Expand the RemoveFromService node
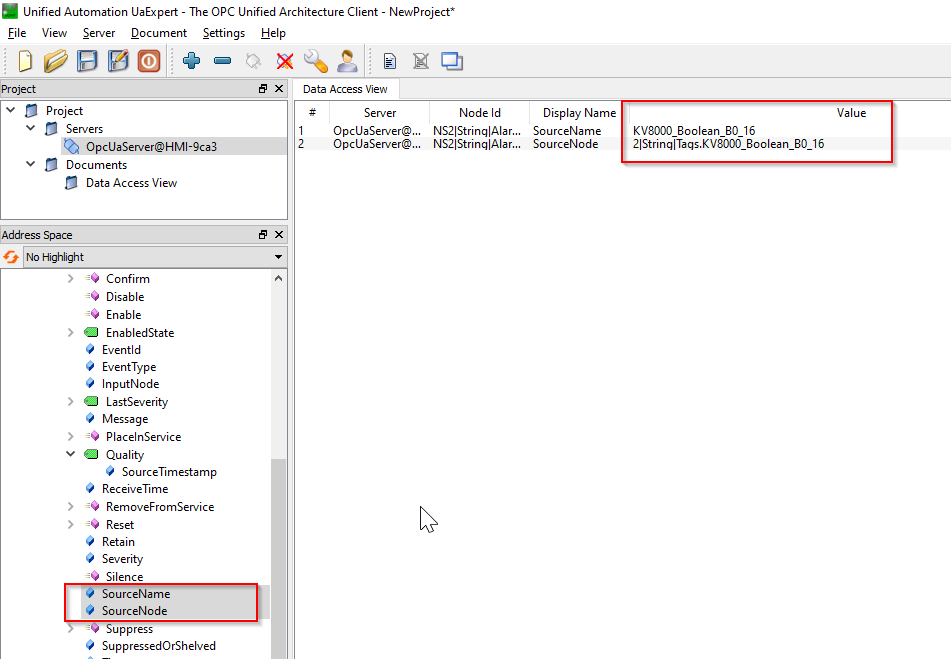Image resolution: width=951 pixels, height=659 pixels. click(70, 506)
